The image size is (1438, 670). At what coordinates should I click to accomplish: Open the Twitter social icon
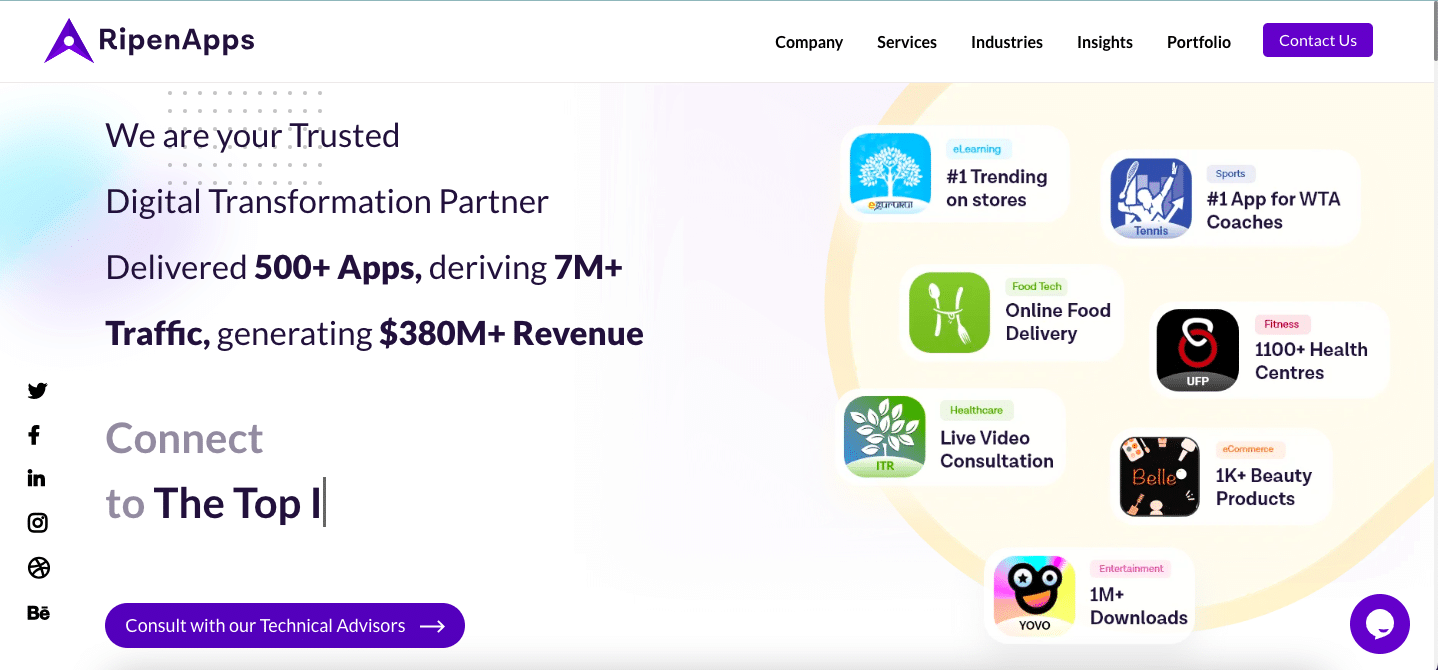pyautogui.click(x=38, y=391)
